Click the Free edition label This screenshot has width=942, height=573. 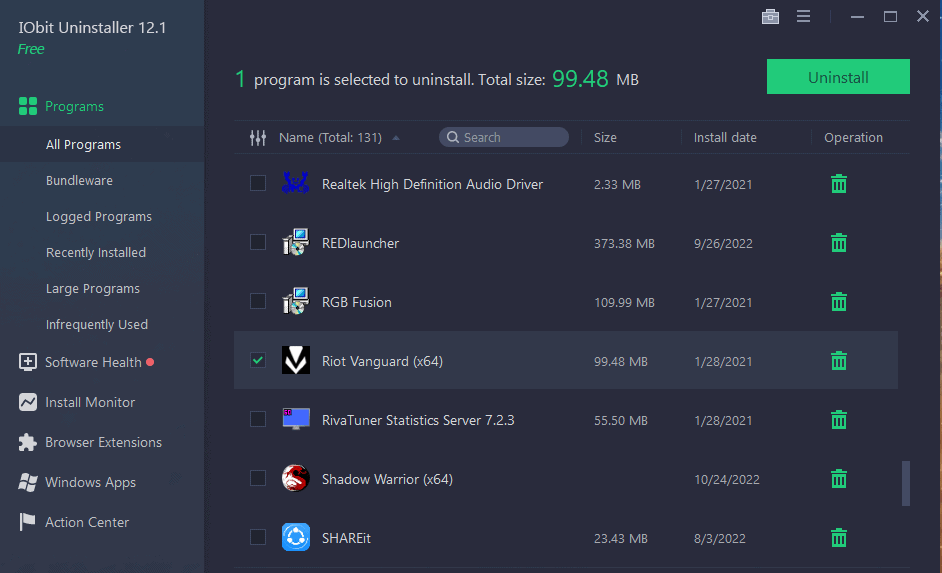click(31, 49)
